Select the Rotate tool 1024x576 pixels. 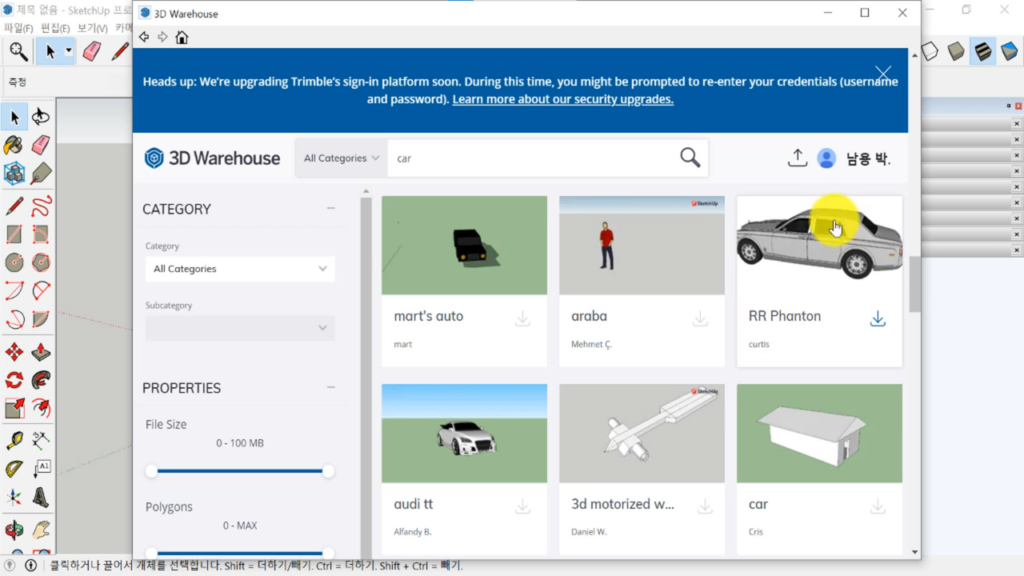(14, 380)
